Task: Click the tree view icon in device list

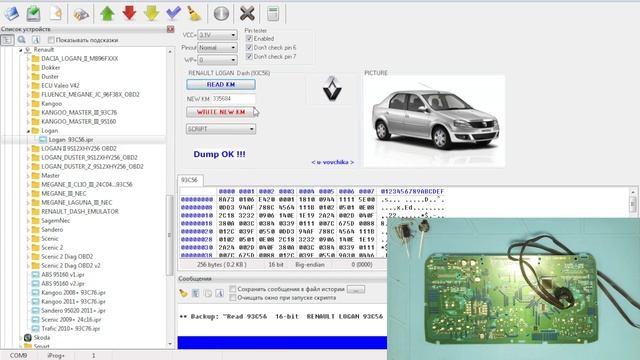Action: pyautogui.click(x=7, y=40)
